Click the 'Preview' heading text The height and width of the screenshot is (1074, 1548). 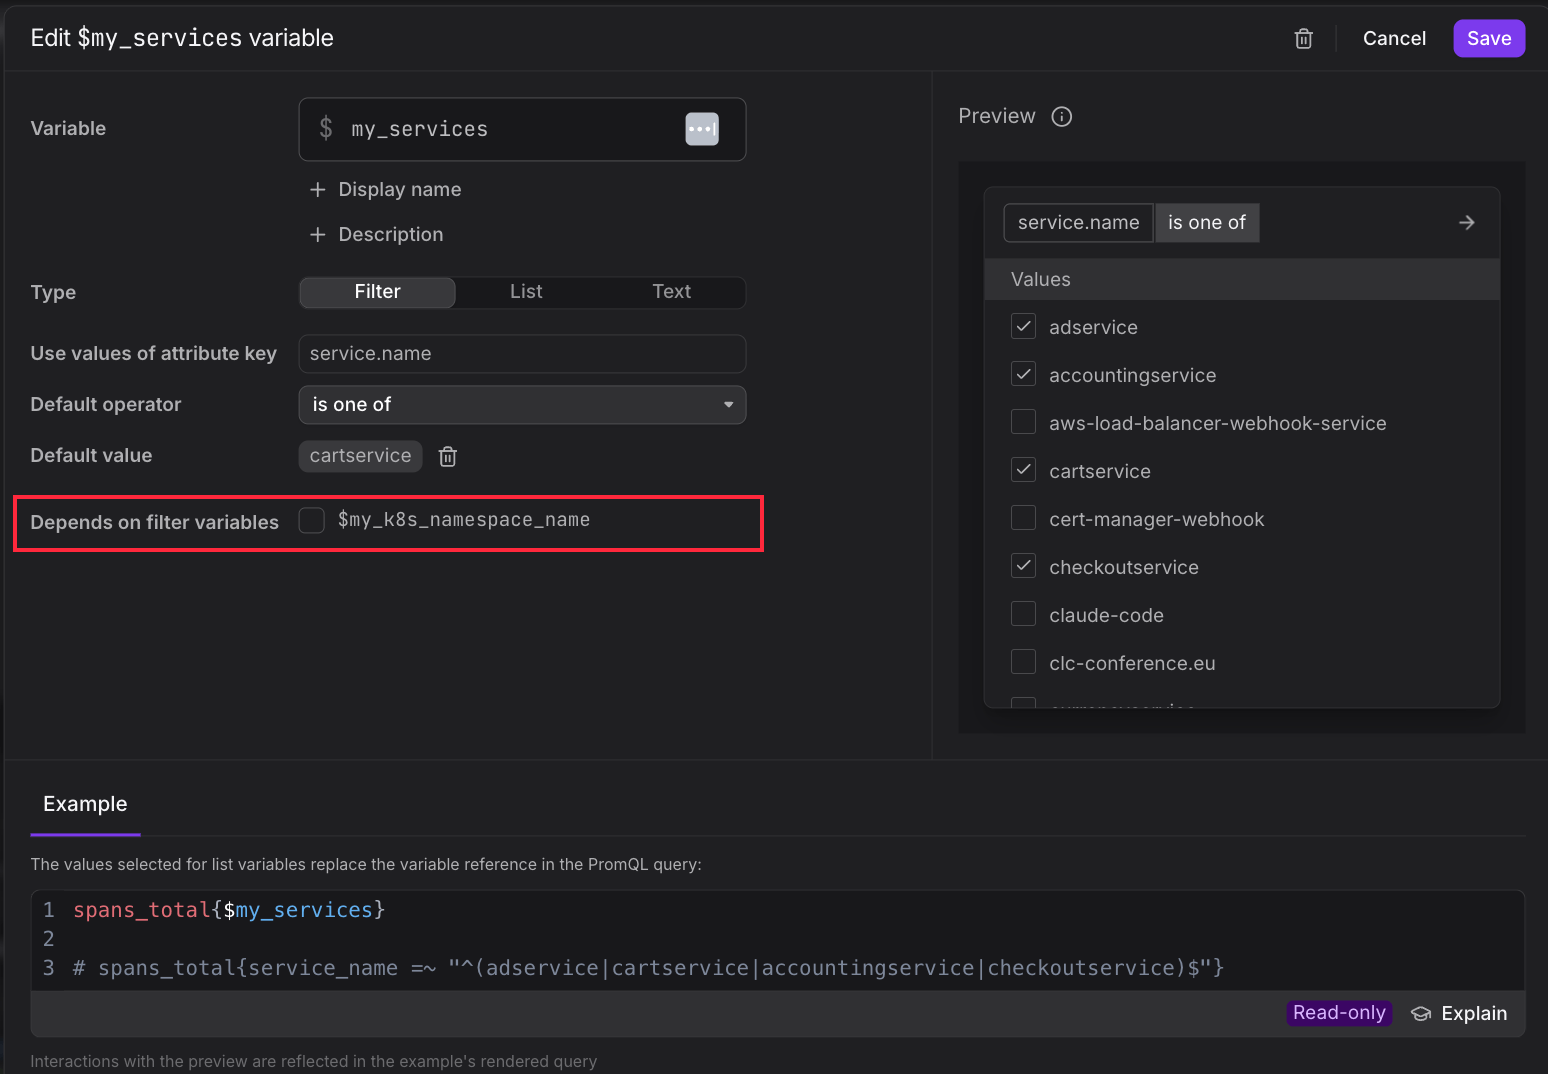pyautogui.click(x=997, y=117)
